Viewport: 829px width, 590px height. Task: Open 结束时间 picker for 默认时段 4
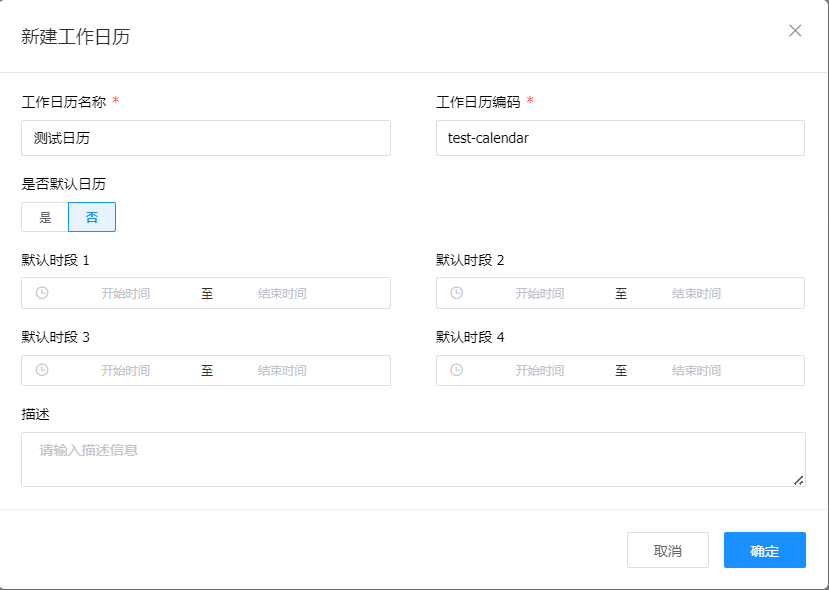coord(696,370)
